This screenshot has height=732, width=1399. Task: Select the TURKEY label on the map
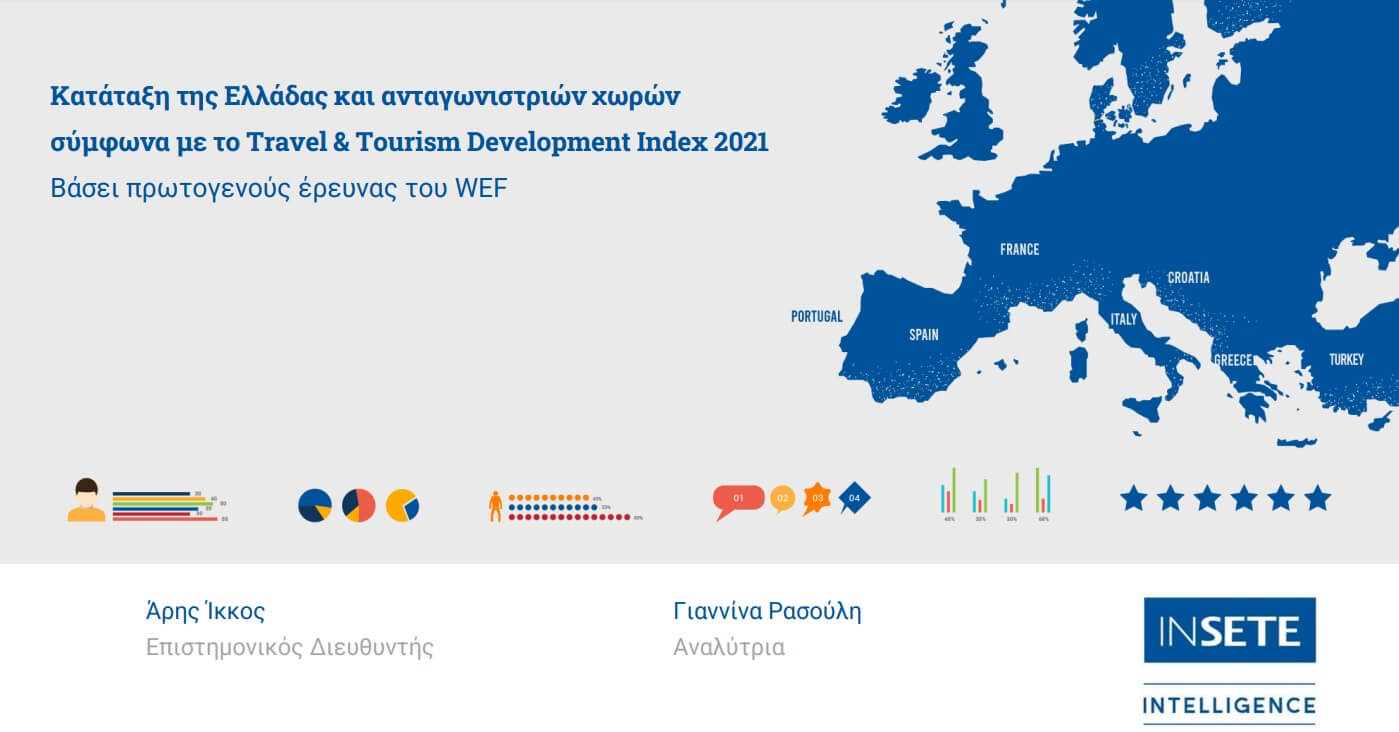tap(1345, 359)
